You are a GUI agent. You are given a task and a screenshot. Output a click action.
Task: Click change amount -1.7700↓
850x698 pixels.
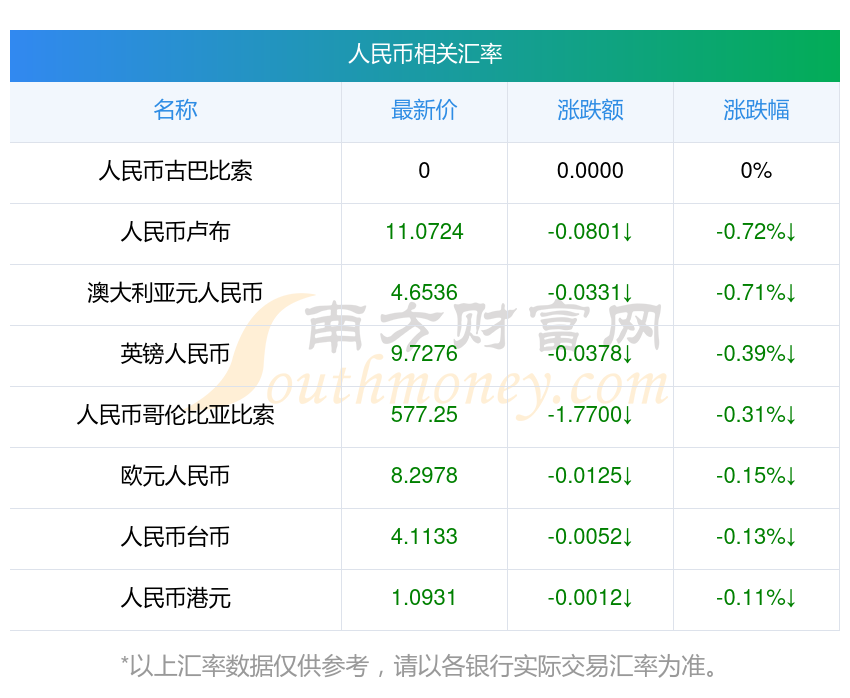coord(590,415)
